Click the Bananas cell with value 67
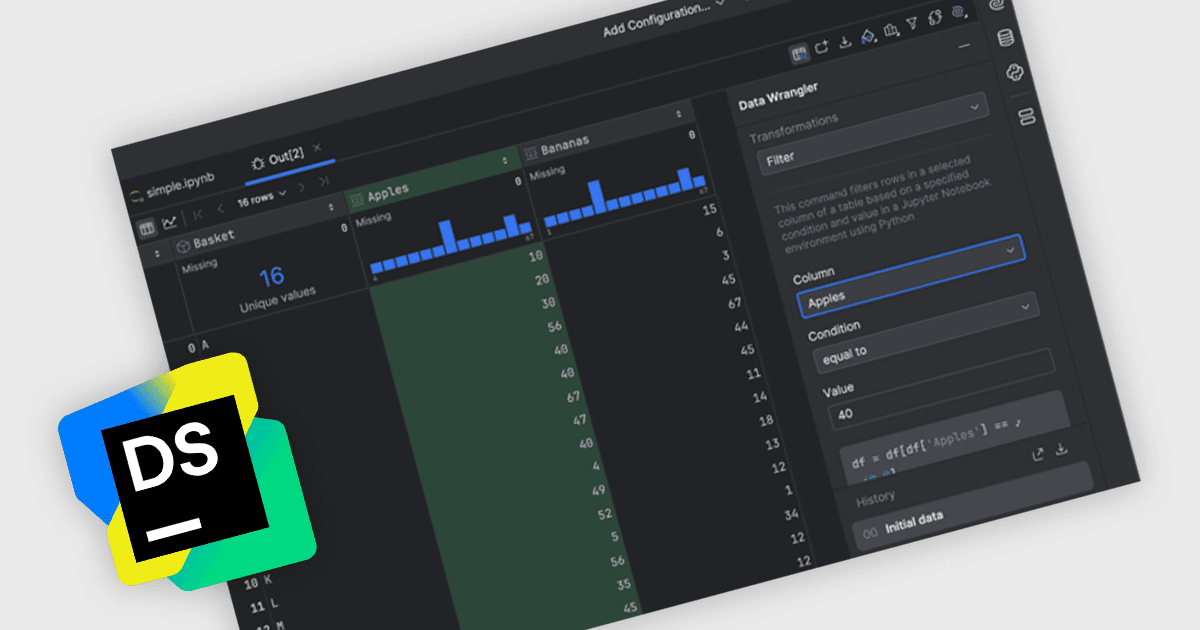Screen dimensions: 1200x630 [x=735, y=303]
